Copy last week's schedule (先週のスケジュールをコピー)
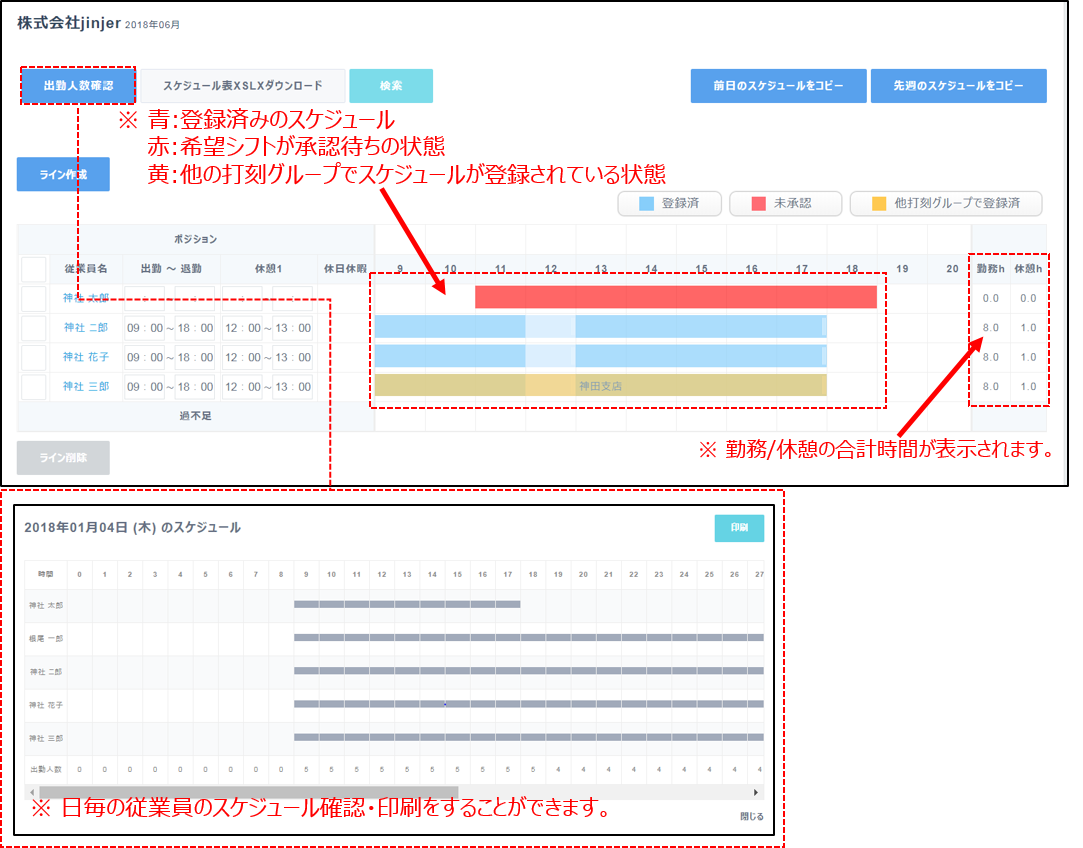1083x848 pixels. pyautogui.click(x=958, y=86)
